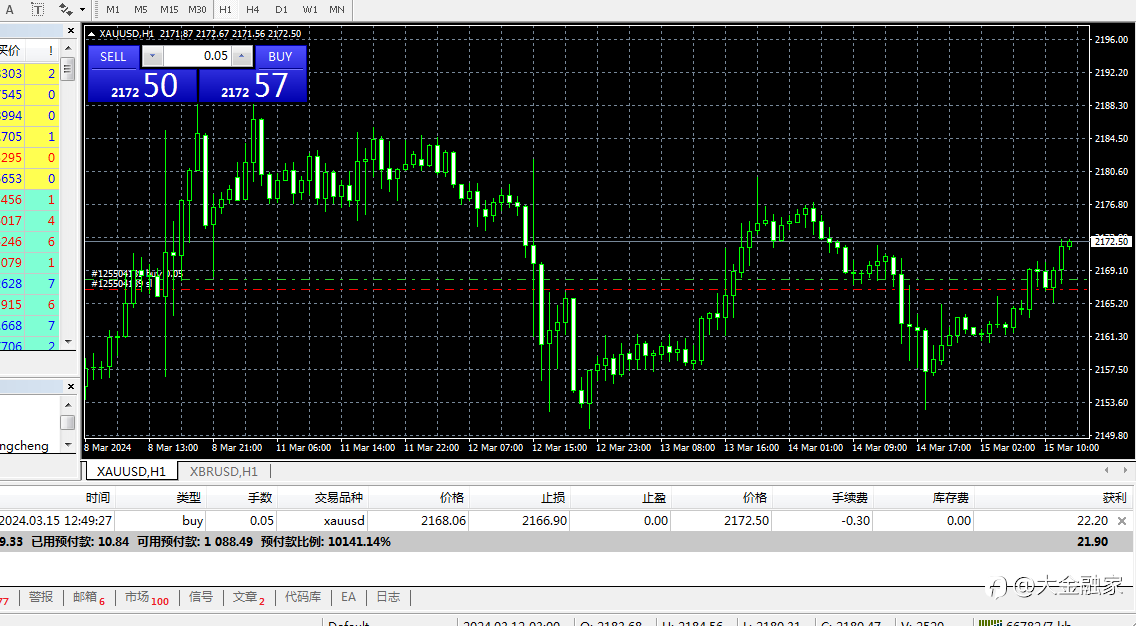Sort orders by 时间 column header
Screen dimensions: 1136x626
tap(57, 498)
